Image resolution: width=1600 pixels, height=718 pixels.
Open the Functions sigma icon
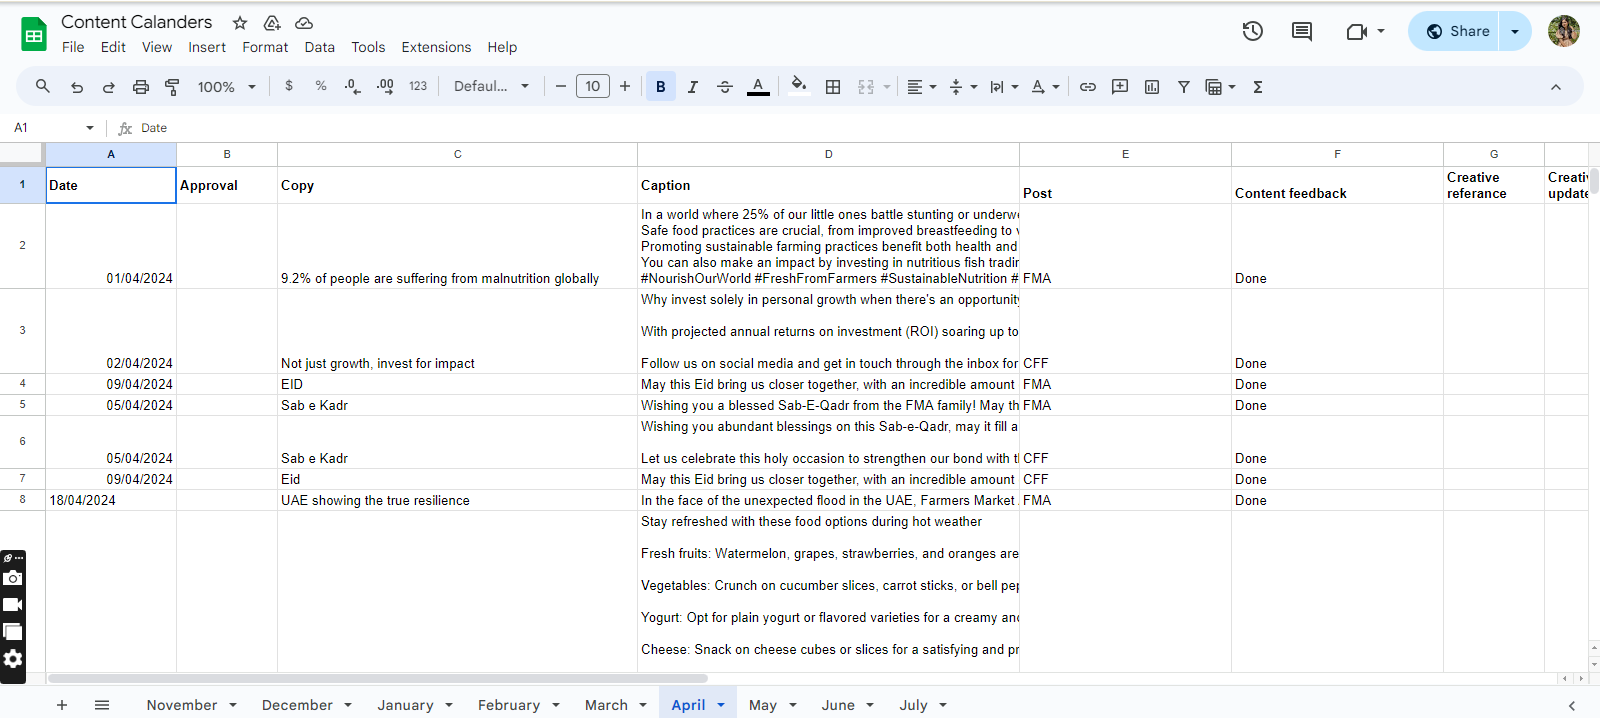coord(1258,87)
